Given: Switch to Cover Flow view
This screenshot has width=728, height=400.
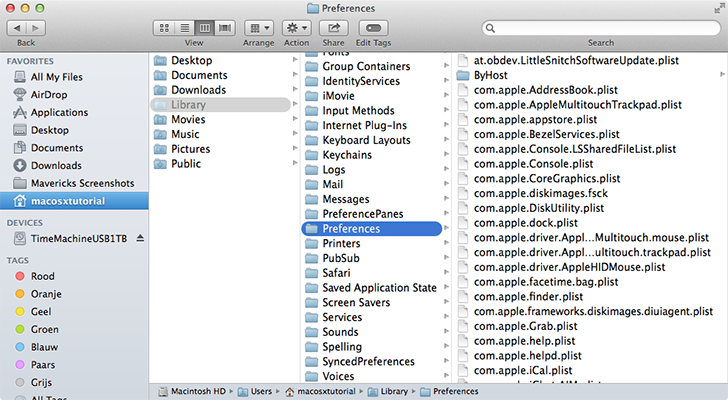Looking at the screenshot, I should (225, 28).
